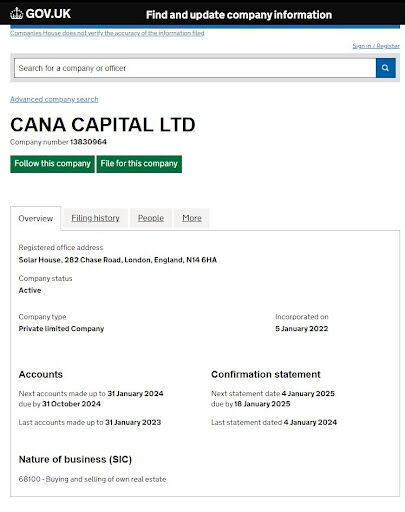The width and height of the screenshot is (405, 512).
Task: Click the 5 January 2022 incorporation date
Action: [302, 329]
